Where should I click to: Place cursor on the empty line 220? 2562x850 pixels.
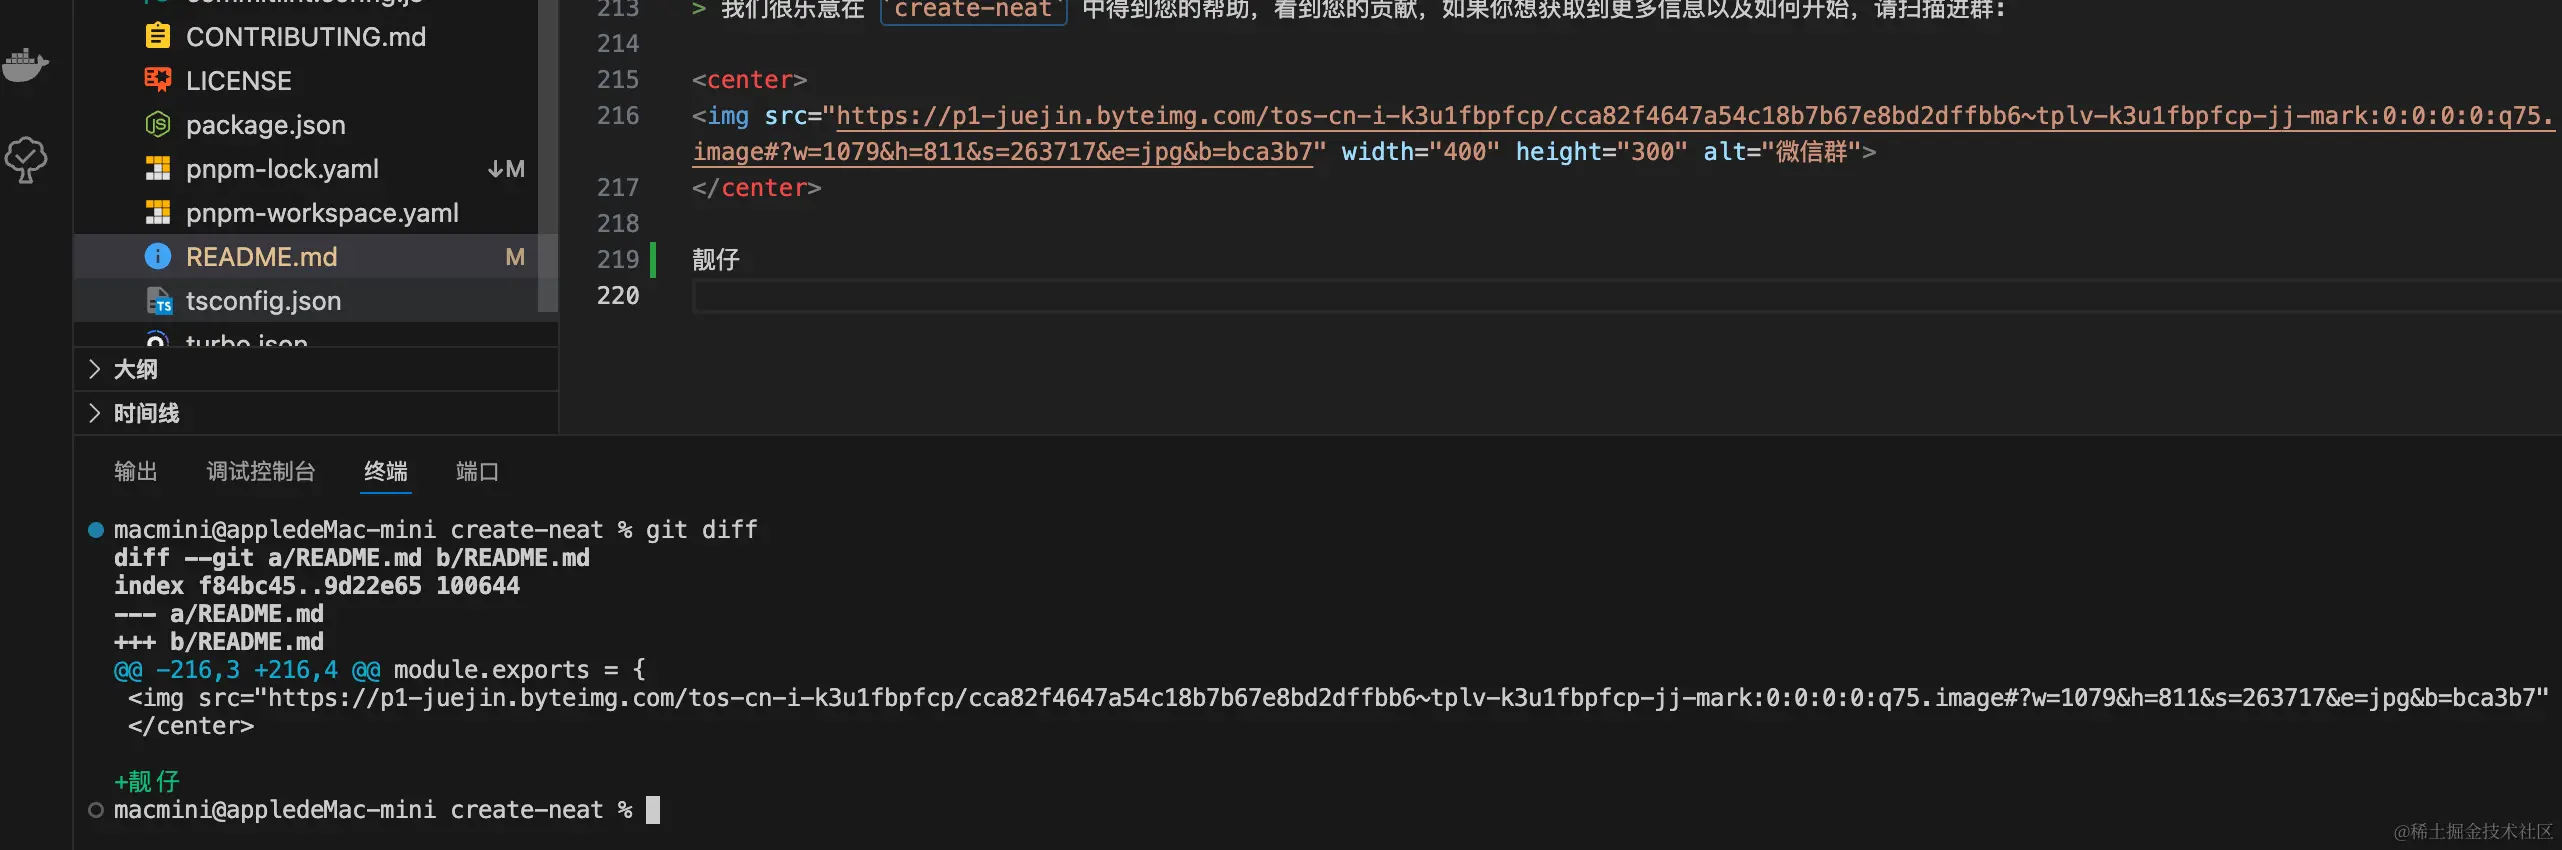tap(1626, 296)
